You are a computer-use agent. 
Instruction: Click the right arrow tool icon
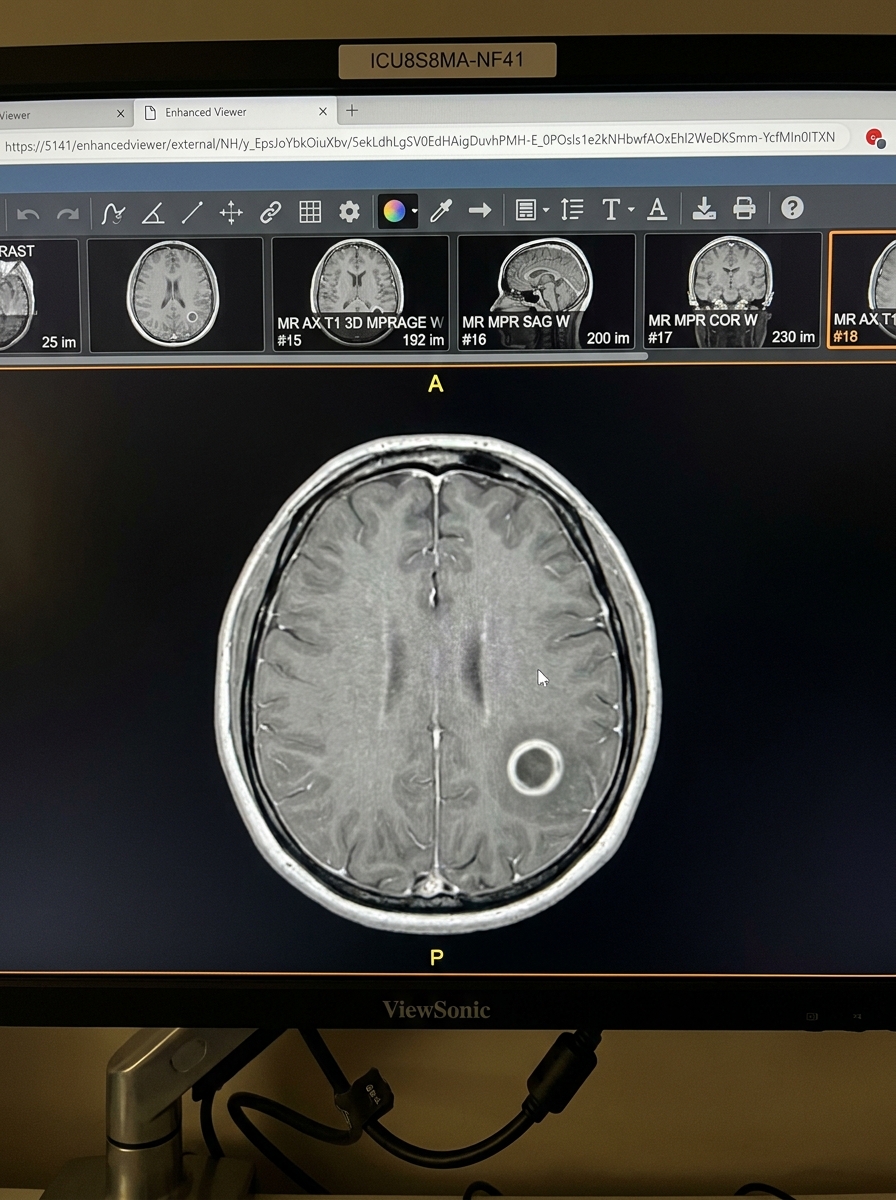(480, 210)
